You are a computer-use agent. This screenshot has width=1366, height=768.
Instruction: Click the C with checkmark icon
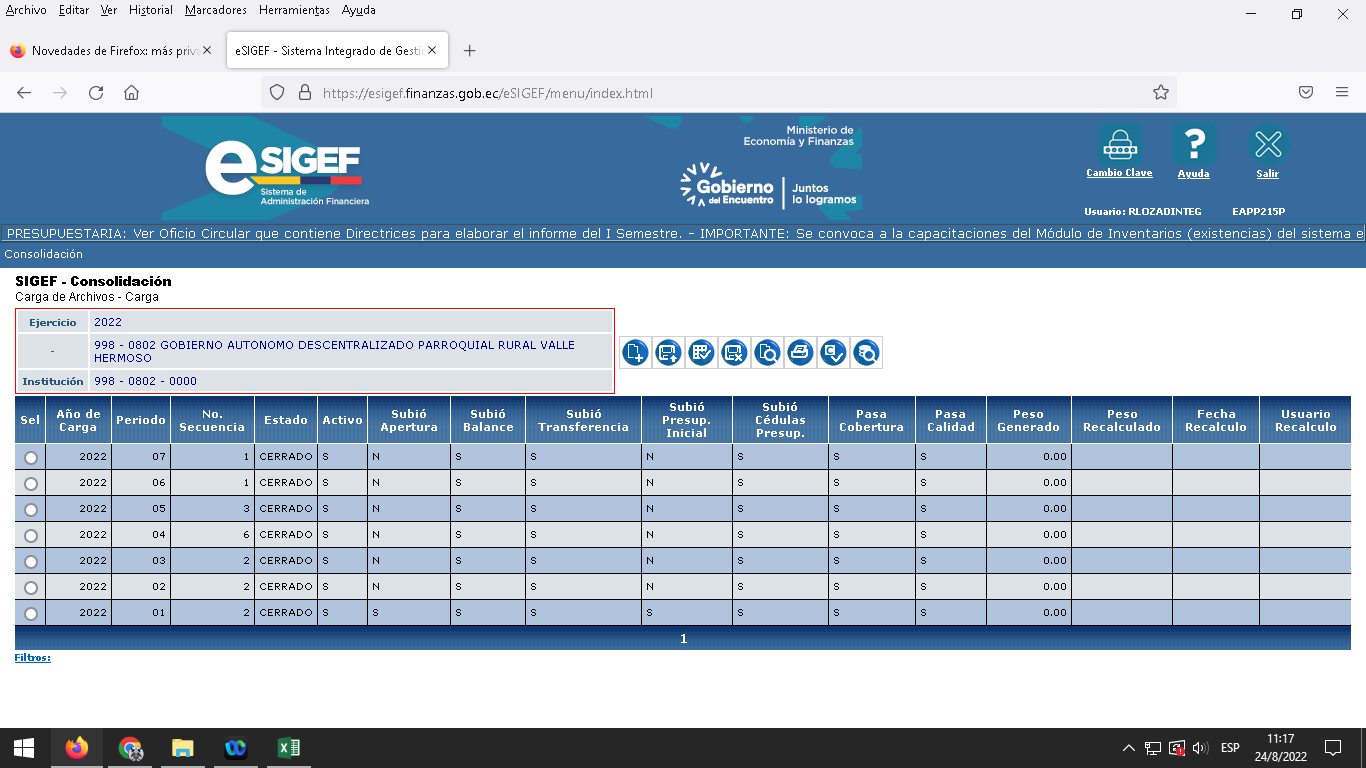833,352
